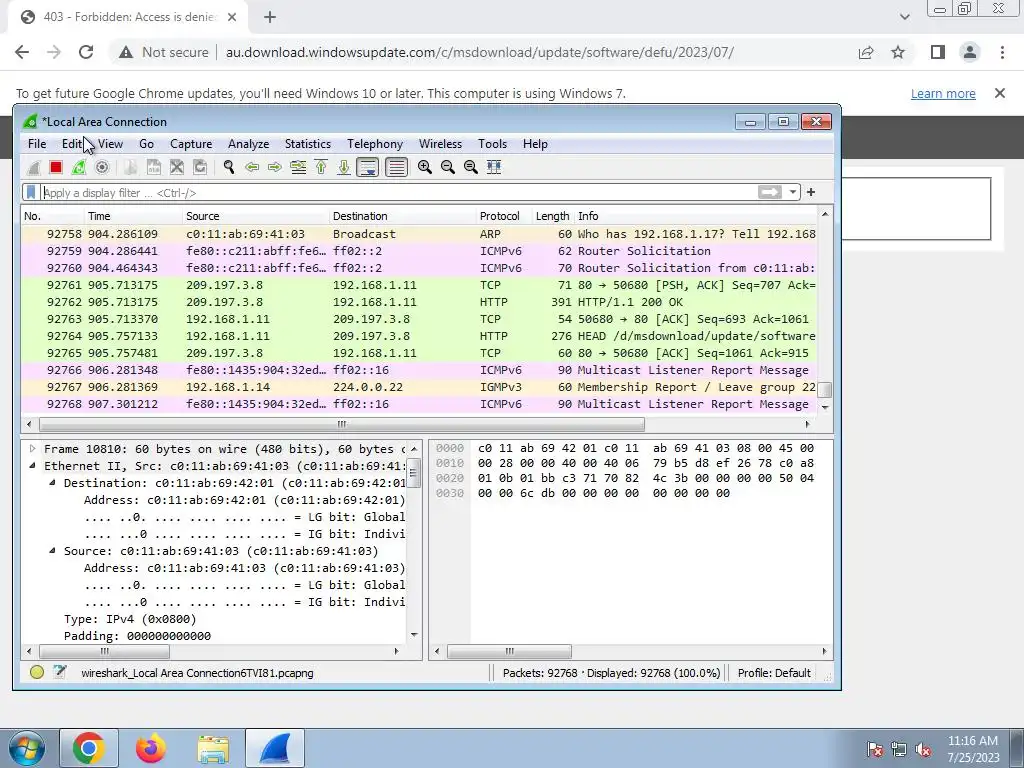The width and height of the screenshot is (1024, 768).
Task: Go forward in packet history arrow
Action: pyautogui.click(x=274, y=167)
